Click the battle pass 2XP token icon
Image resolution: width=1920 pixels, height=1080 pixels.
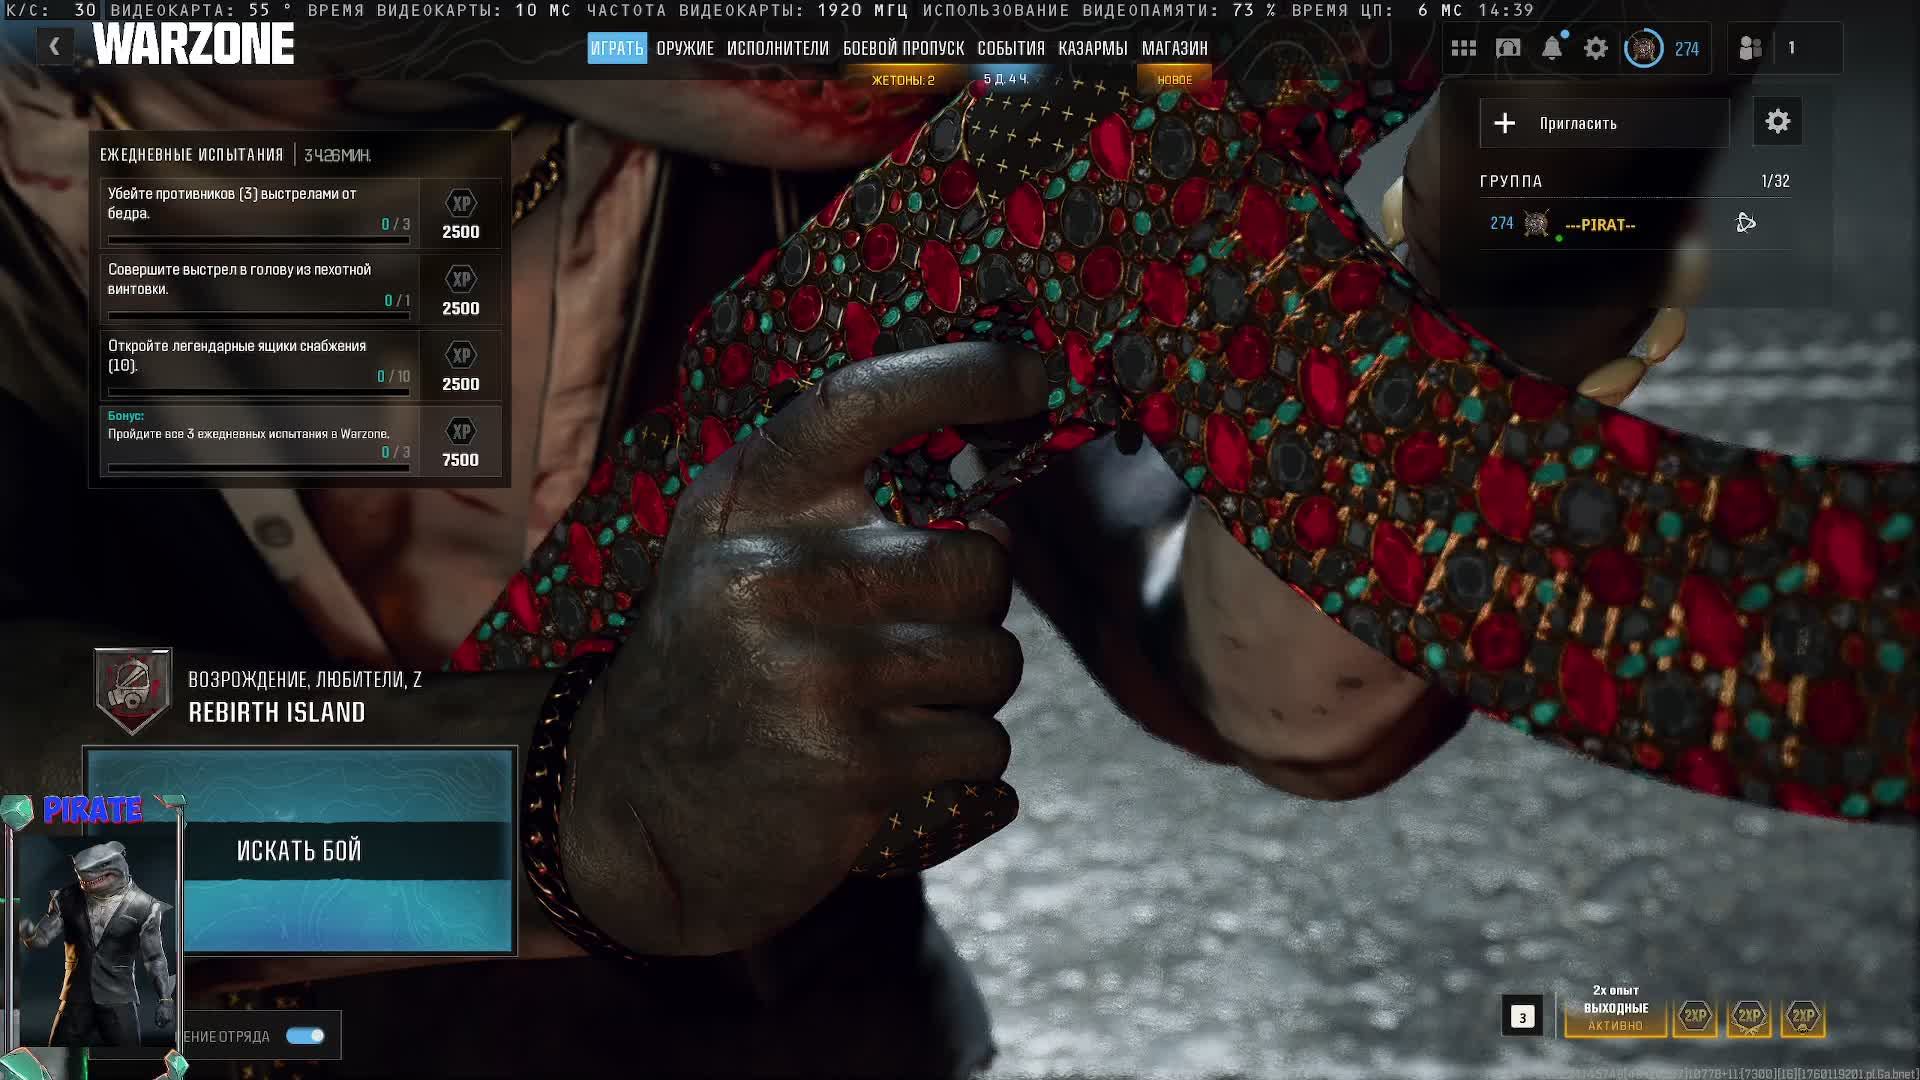(x=1803, y=1016)
